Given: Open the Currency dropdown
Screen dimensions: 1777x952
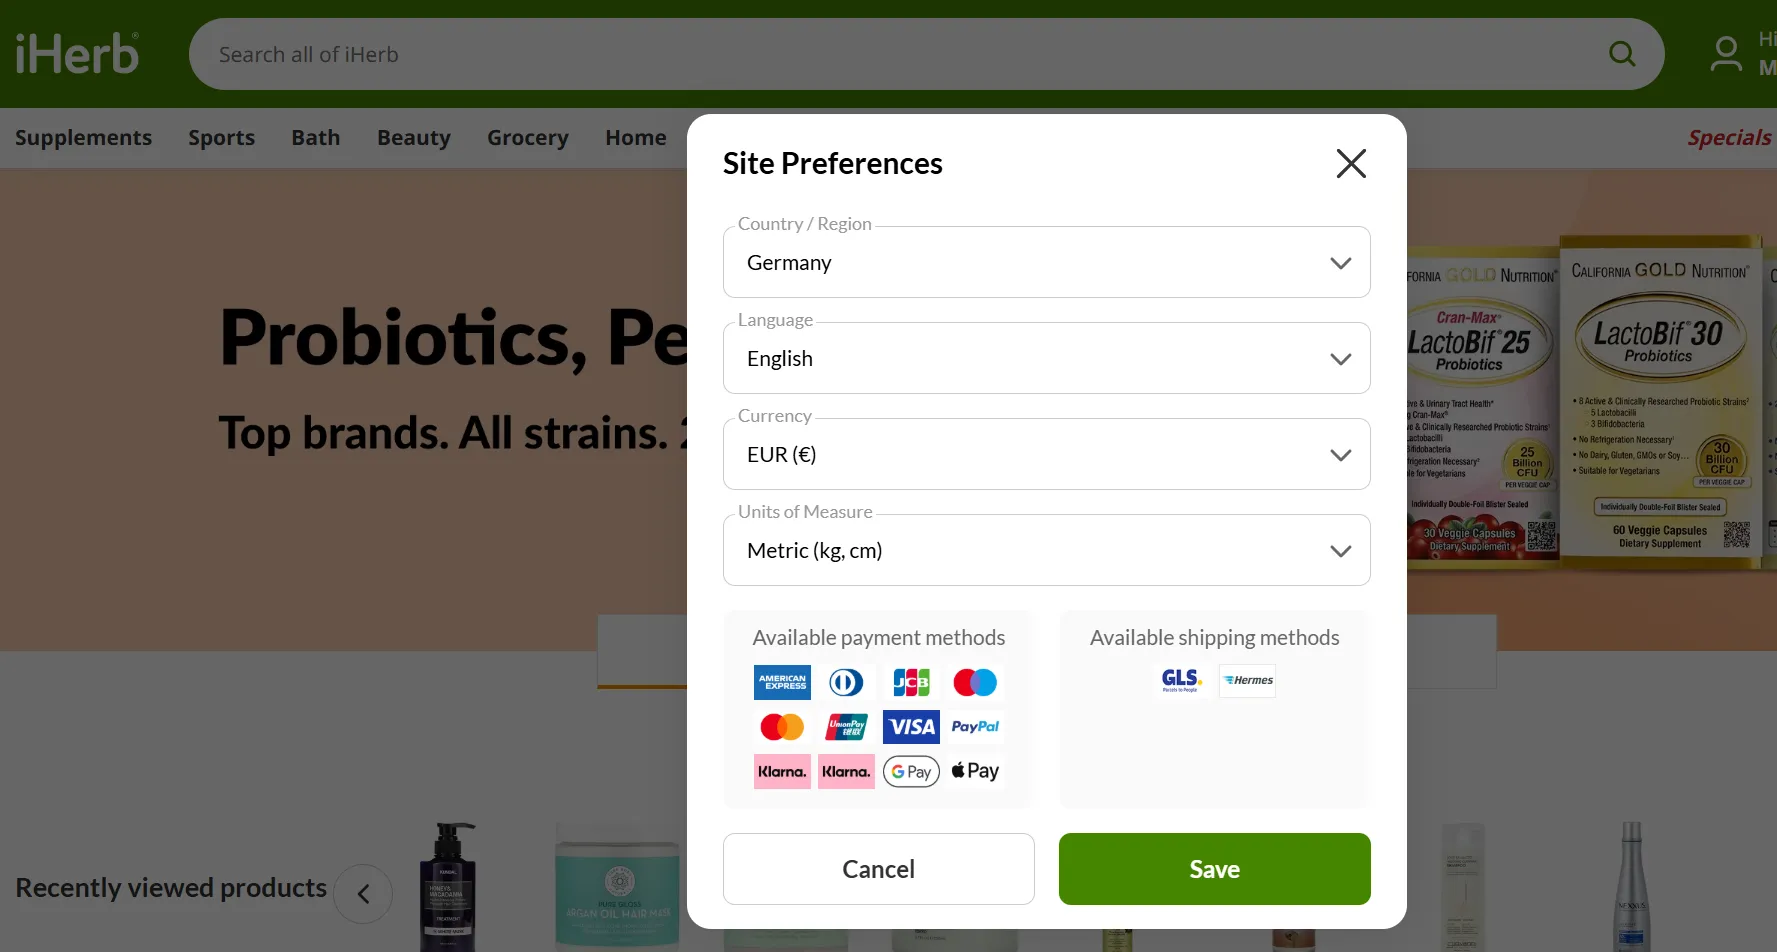Looking at the screenshot, I should coord(1046,454).
